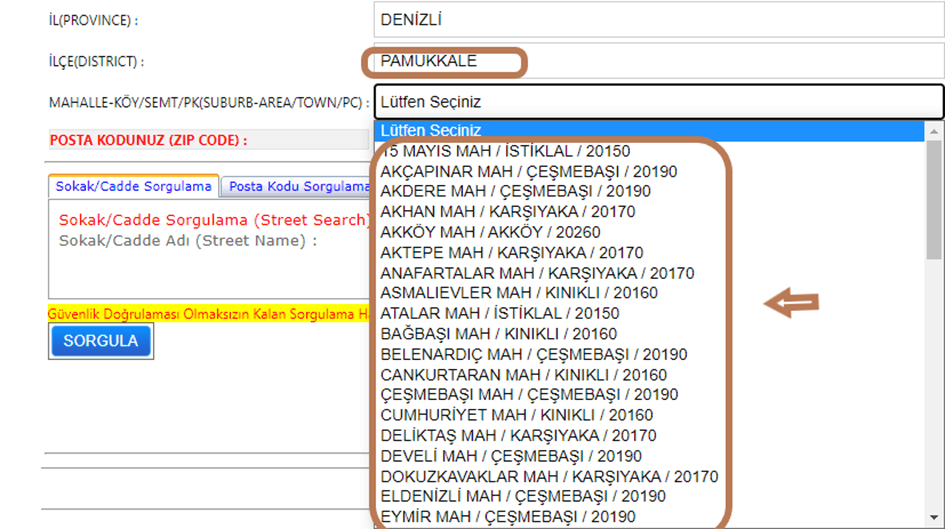Select AKHAN MAH / KARŞIYAKA / 20170

point(507,212)
